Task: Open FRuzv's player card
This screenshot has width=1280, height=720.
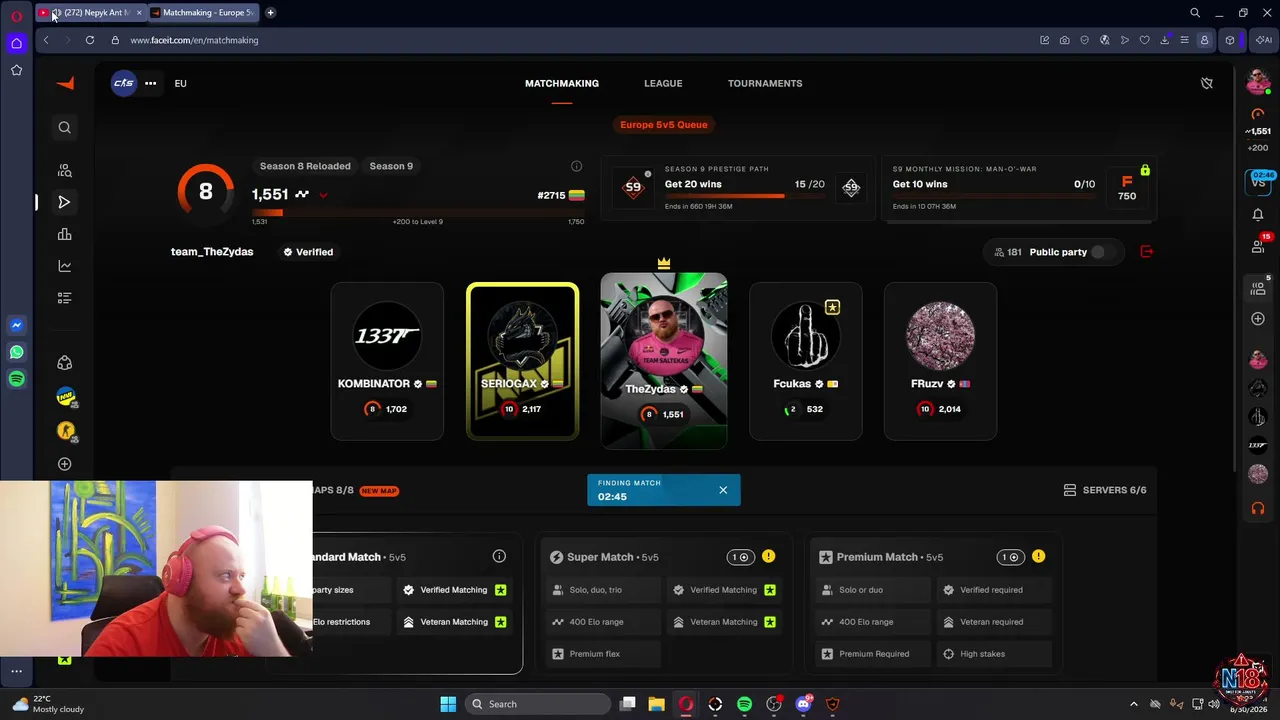Action: click(940, 361)
